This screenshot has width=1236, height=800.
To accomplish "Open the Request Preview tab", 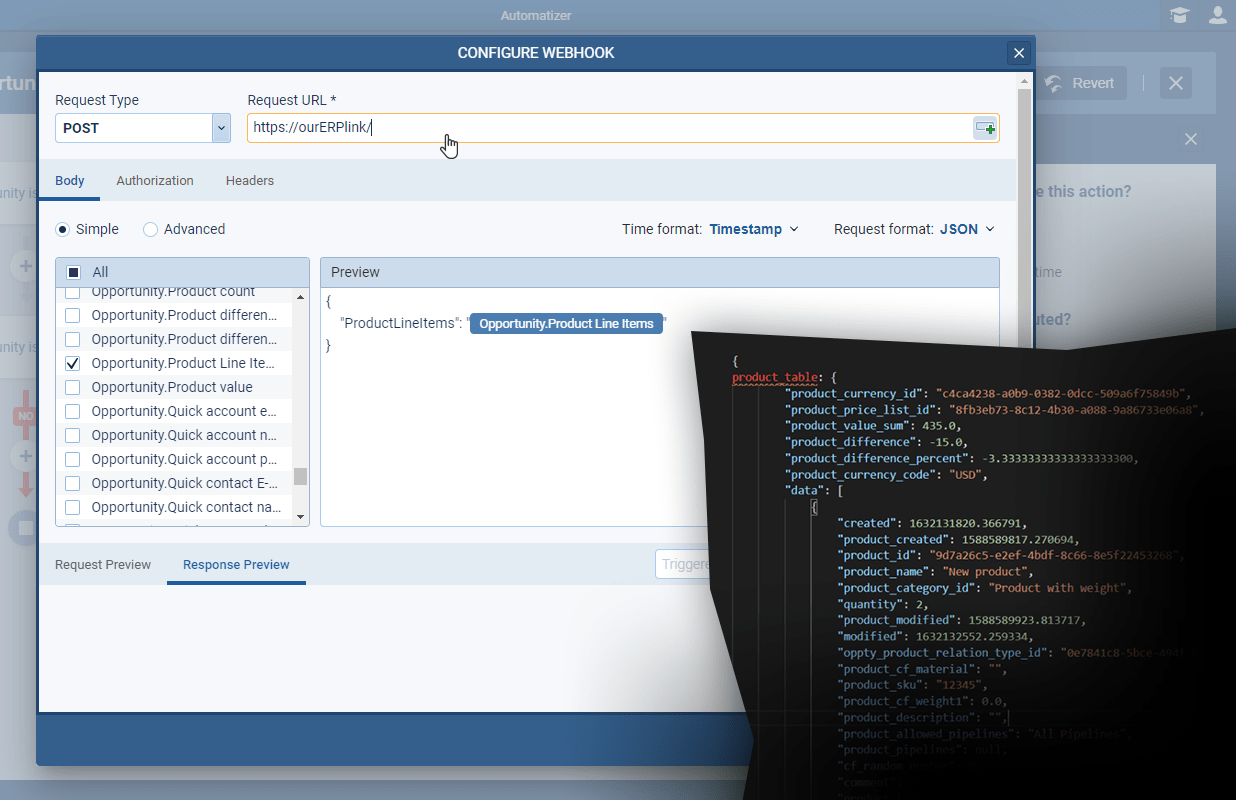I will point(103,565).
